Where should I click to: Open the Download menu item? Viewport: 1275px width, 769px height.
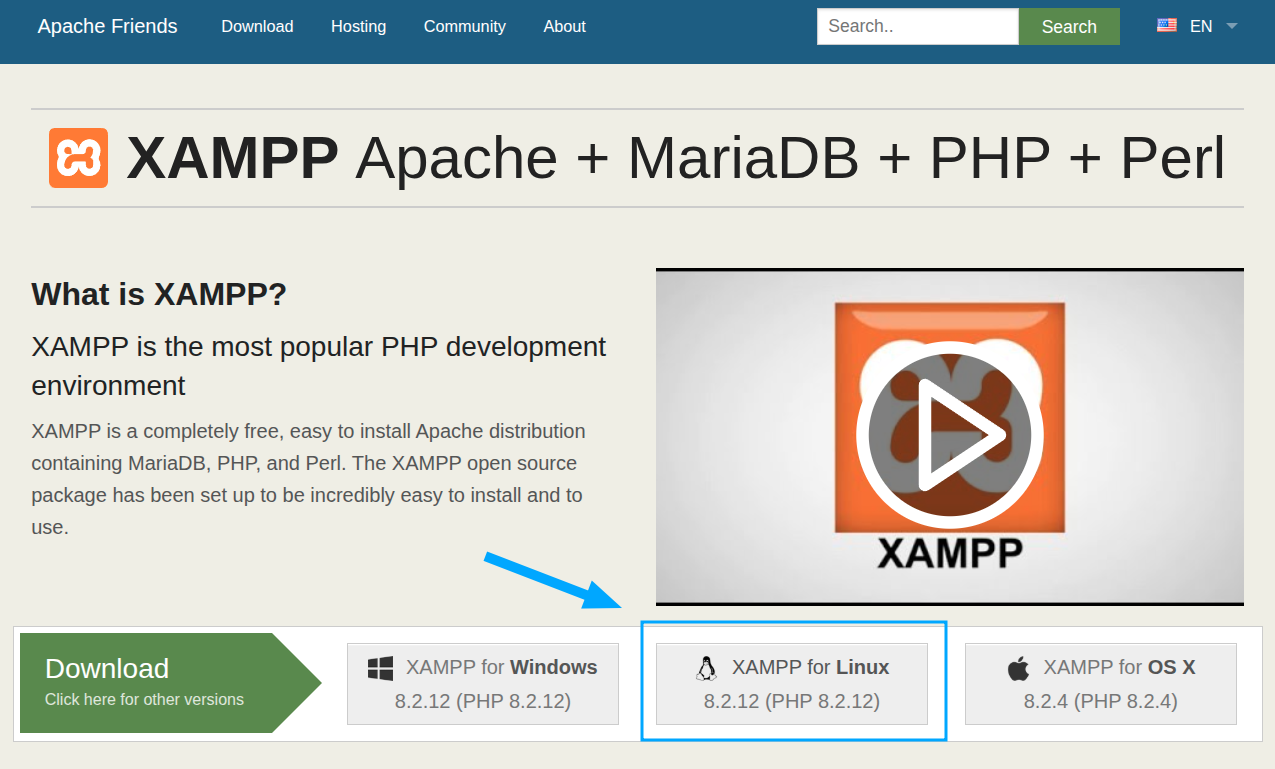(257, 26)
